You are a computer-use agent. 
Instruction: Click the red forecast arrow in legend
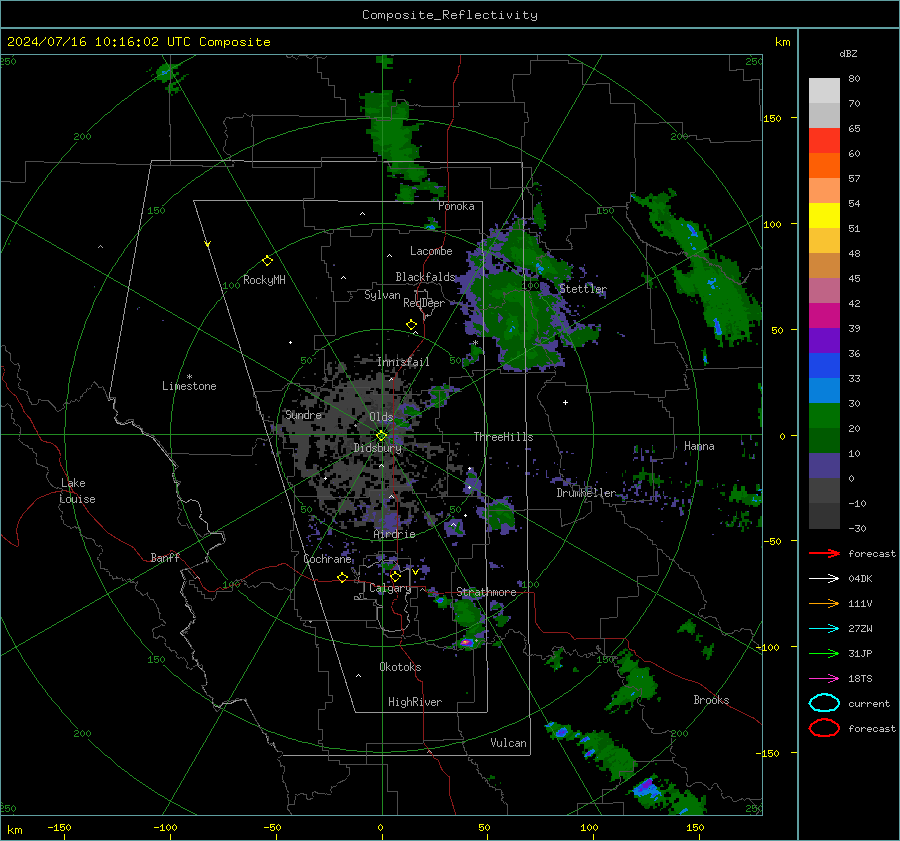pyautogui.click(x=824, y=553)
